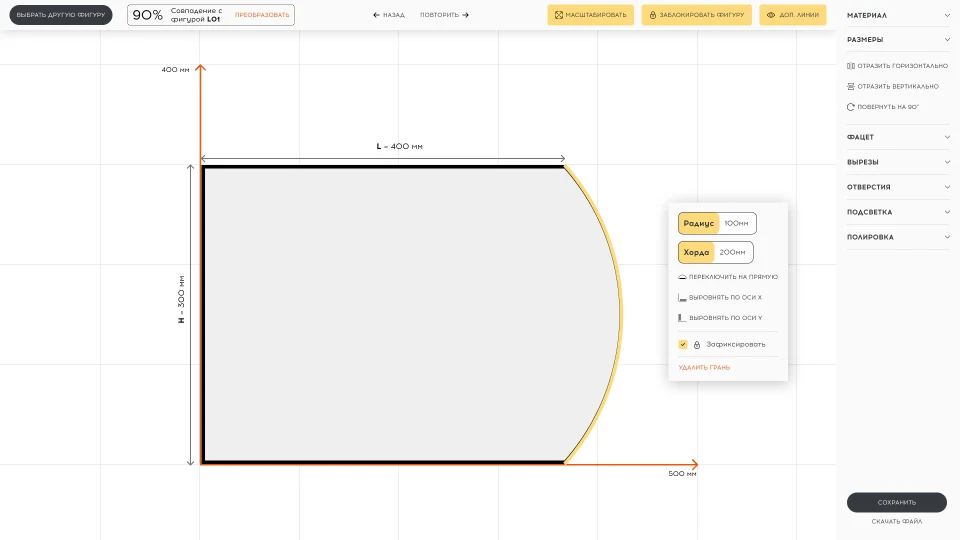This screenshot has height=540, width=960.
Task: Click the forward arrow icon near Повторить
Action: 465,15
